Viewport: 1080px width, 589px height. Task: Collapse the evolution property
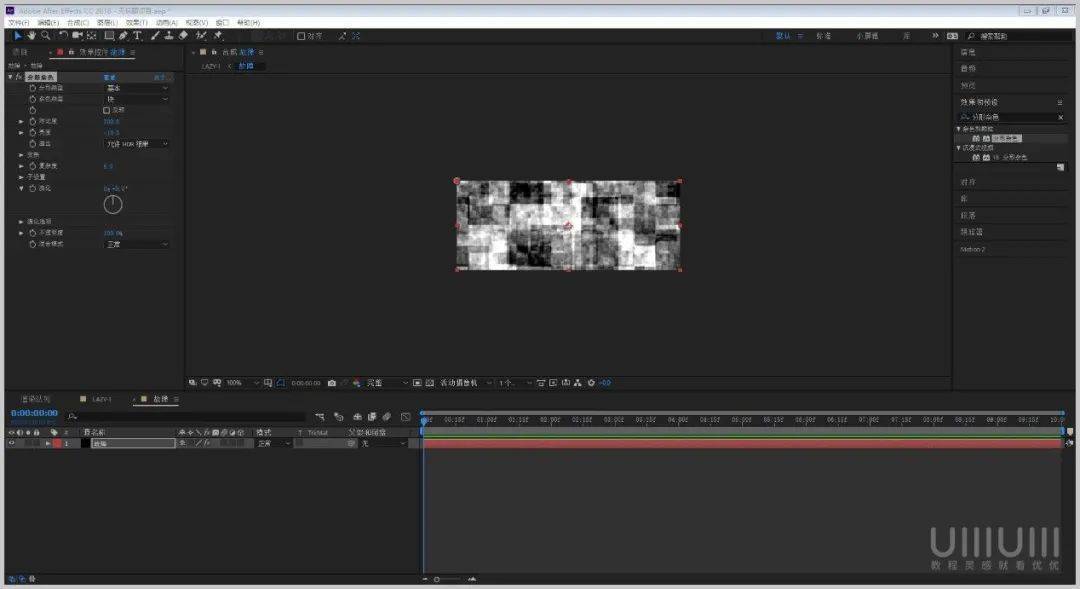[21, 188]
